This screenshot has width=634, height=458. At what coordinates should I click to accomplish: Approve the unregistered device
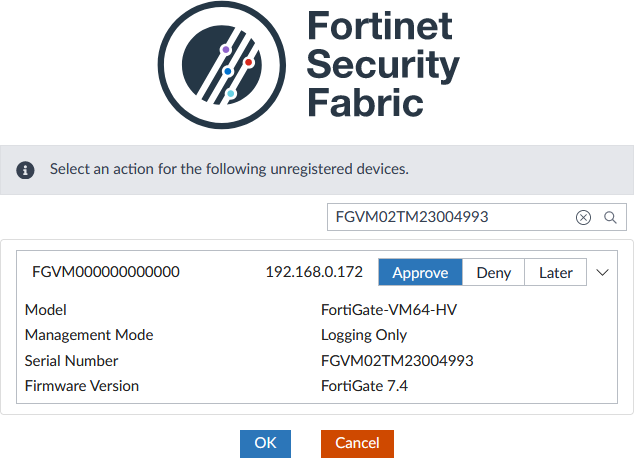420,272
